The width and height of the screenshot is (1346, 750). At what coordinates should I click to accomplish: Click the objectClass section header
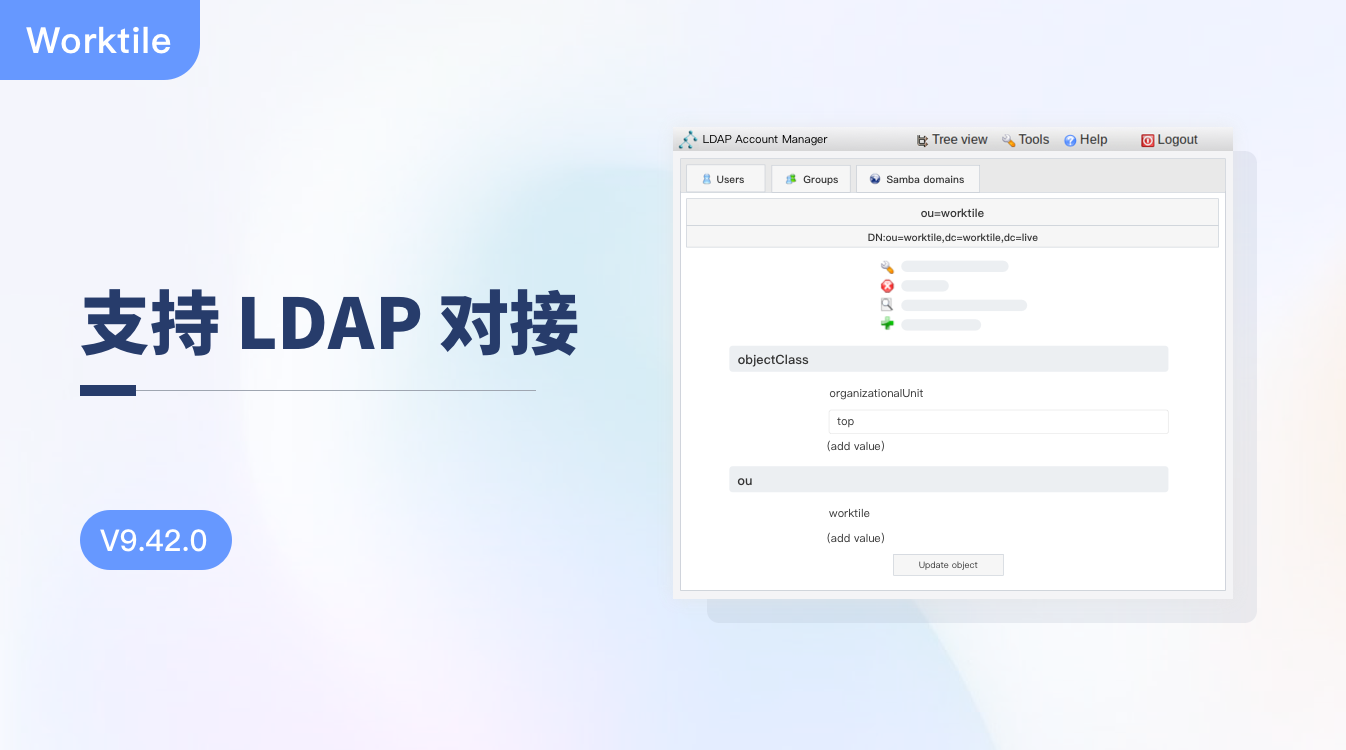[x=948, y=359]
